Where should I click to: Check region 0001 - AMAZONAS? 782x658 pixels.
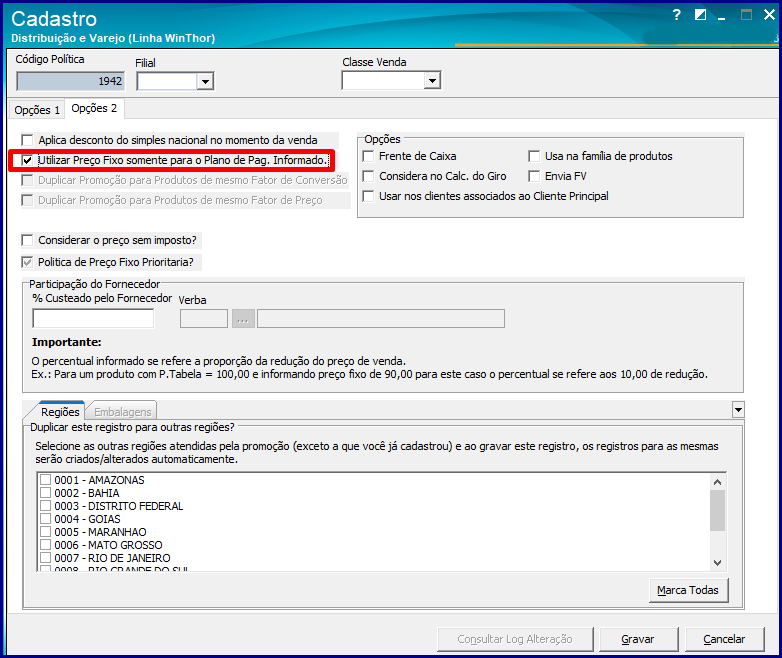pos(45,480)
